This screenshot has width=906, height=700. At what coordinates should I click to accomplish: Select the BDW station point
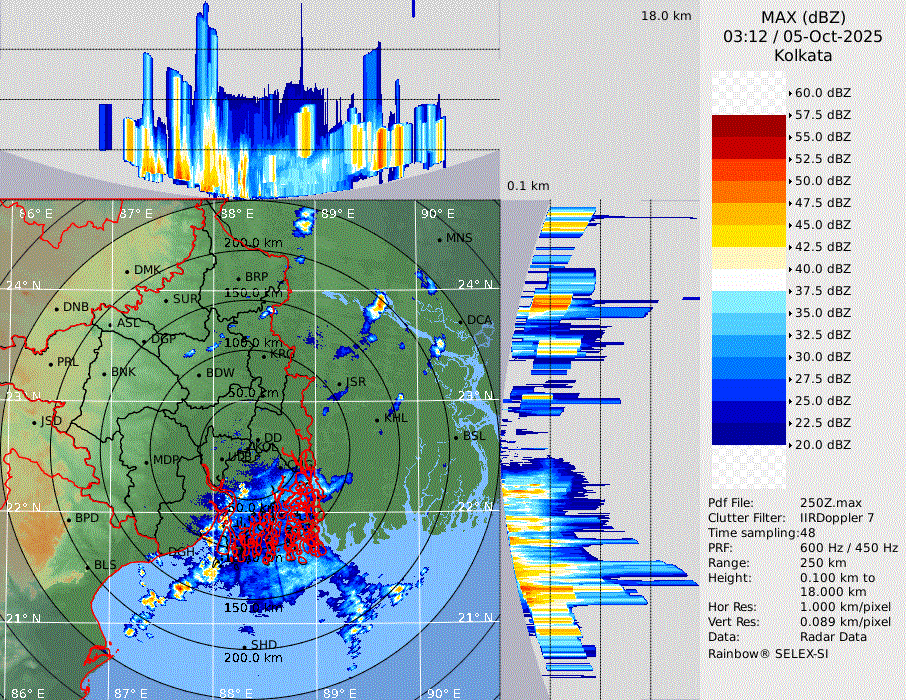tap(200, 374)
